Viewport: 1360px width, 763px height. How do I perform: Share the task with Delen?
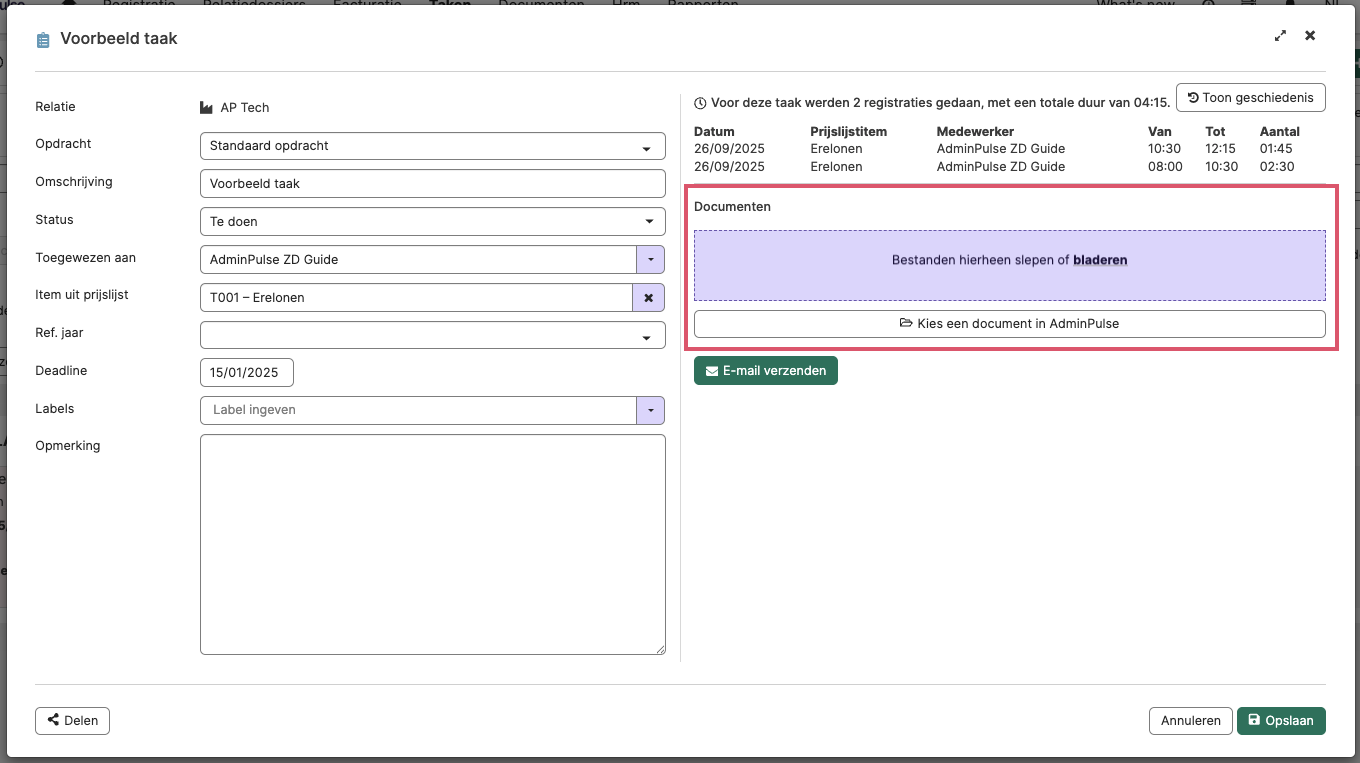72,721
